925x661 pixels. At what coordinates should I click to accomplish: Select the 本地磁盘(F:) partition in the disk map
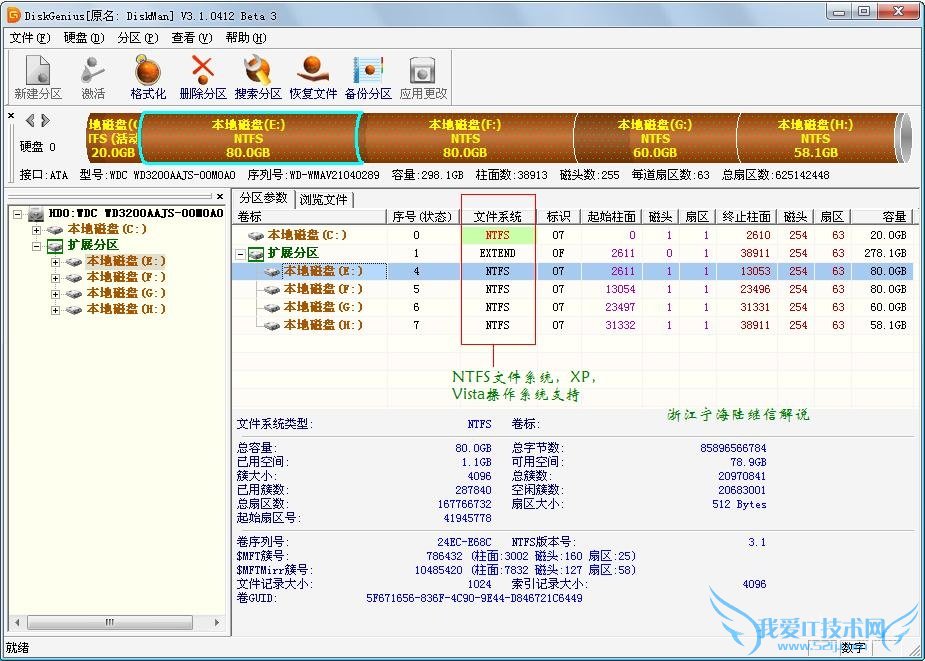tap(464, 140)
